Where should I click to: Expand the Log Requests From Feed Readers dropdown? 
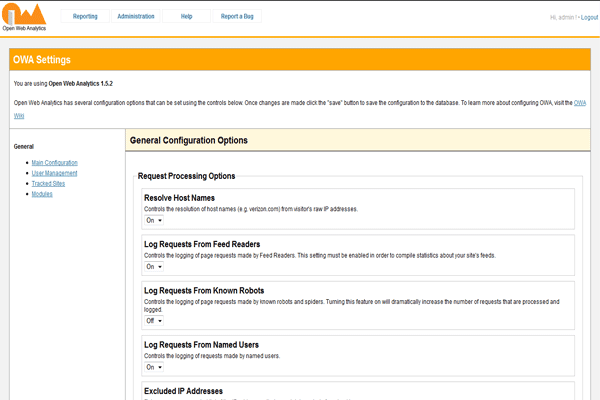154,267
